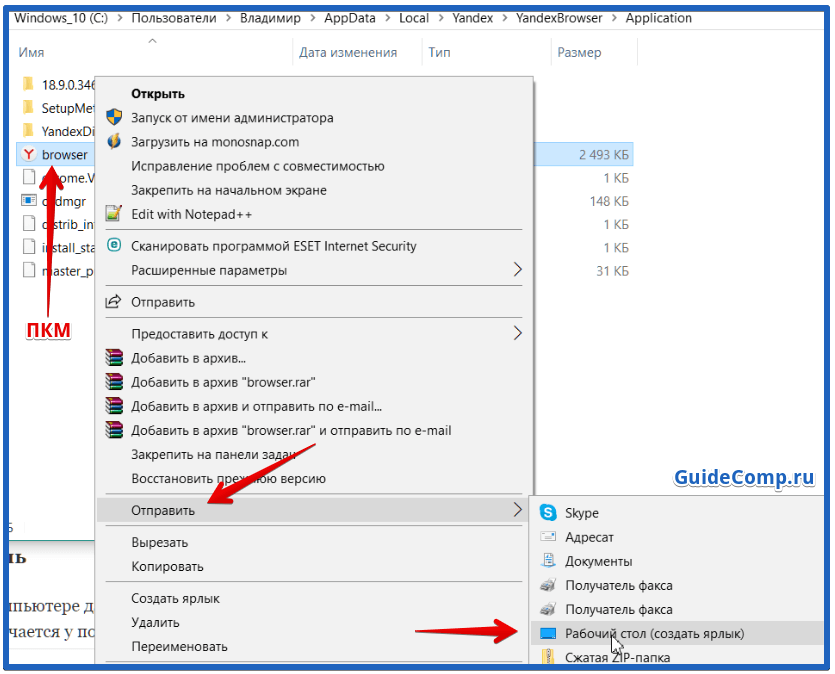The height and width of the screenshot is (674, 835).
Task: Select Закрепить на начальном экране
Action: point(314,190)
